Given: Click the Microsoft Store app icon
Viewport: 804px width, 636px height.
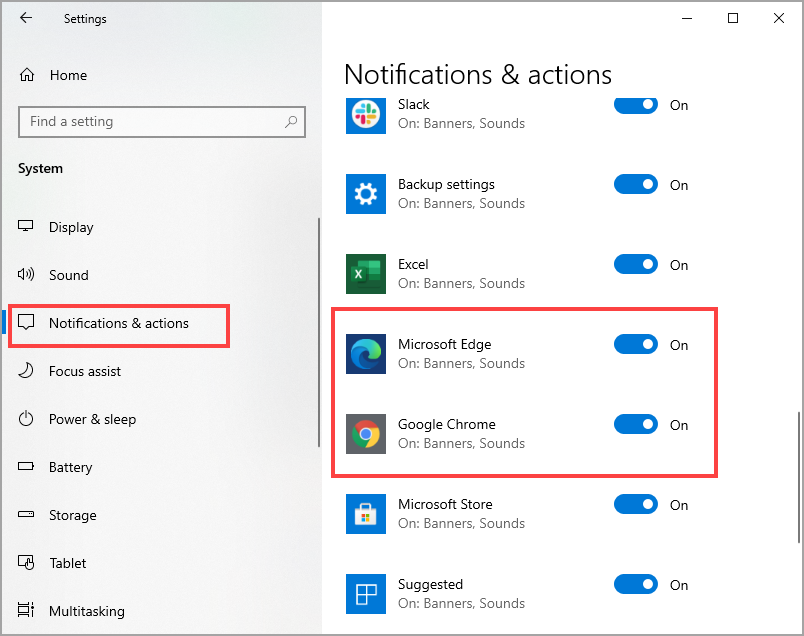Looking at the screenshot, I should click(x=366, y=514).
